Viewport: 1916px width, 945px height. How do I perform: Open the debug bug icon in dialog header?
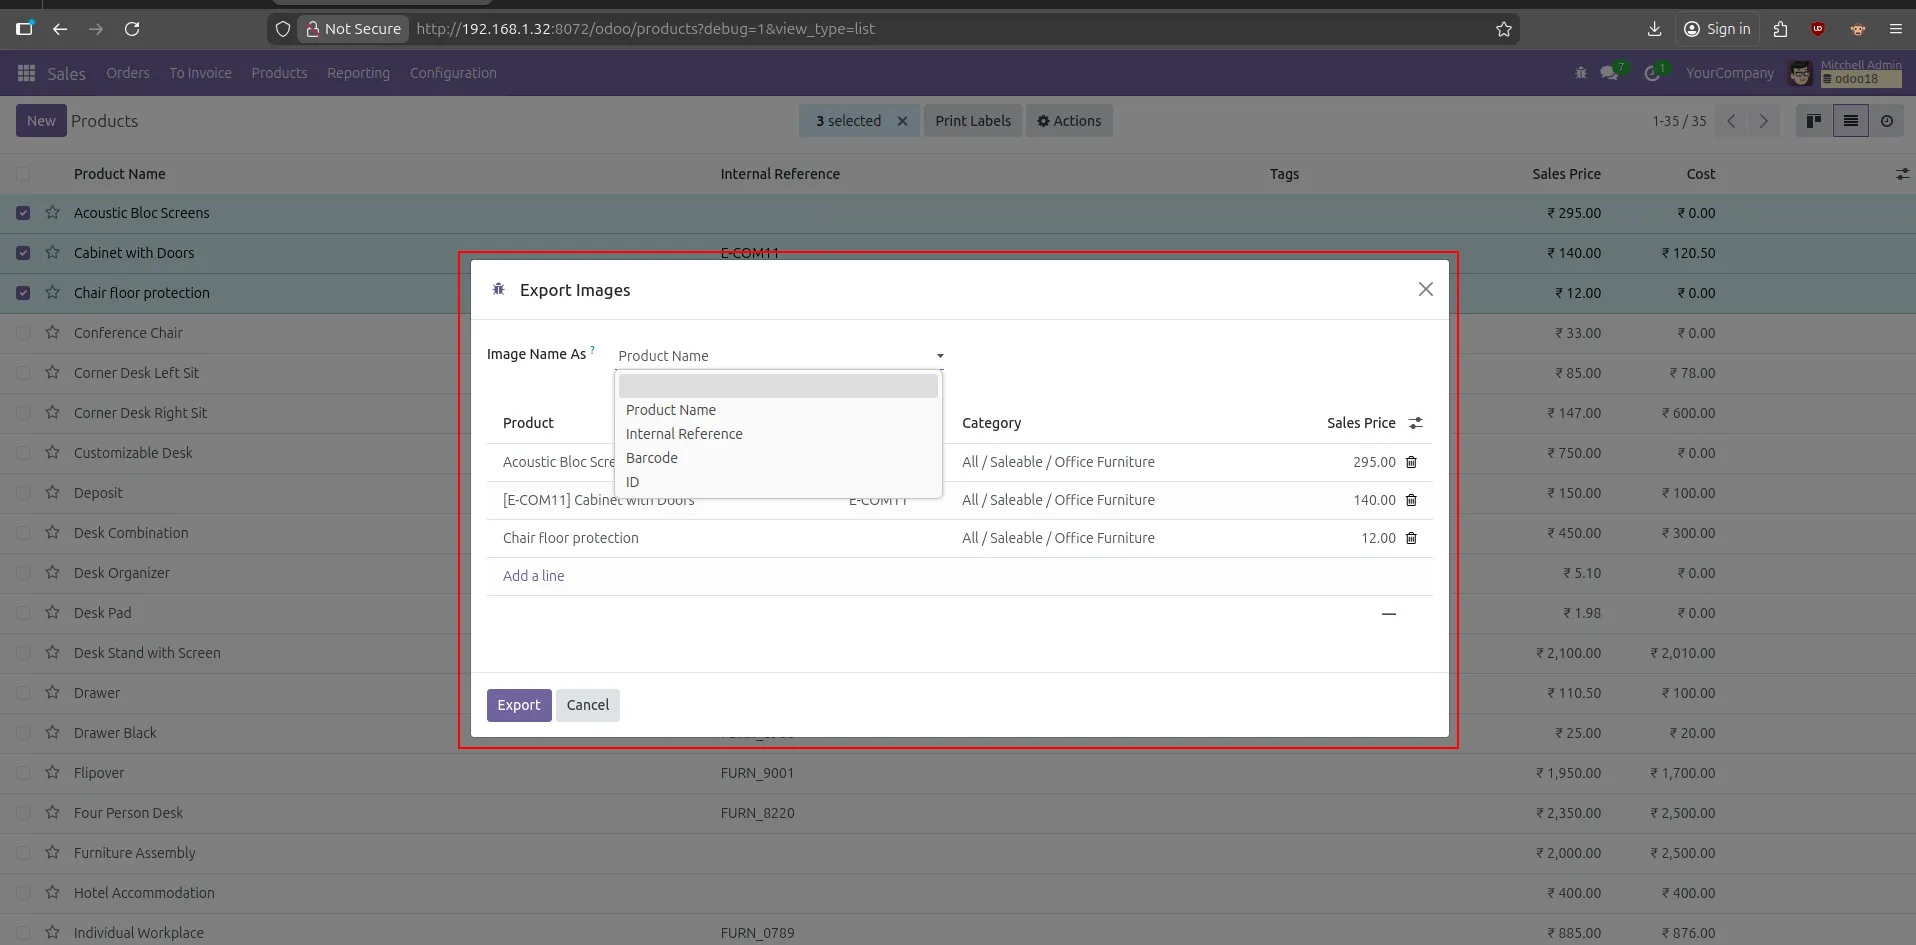point(498,290)
